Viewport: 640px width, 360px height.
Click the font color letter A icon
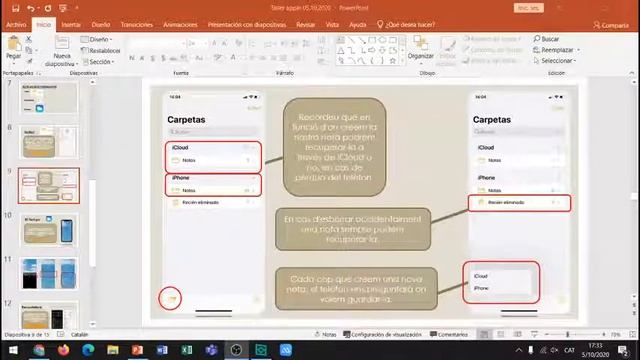(x=233, y=58)
